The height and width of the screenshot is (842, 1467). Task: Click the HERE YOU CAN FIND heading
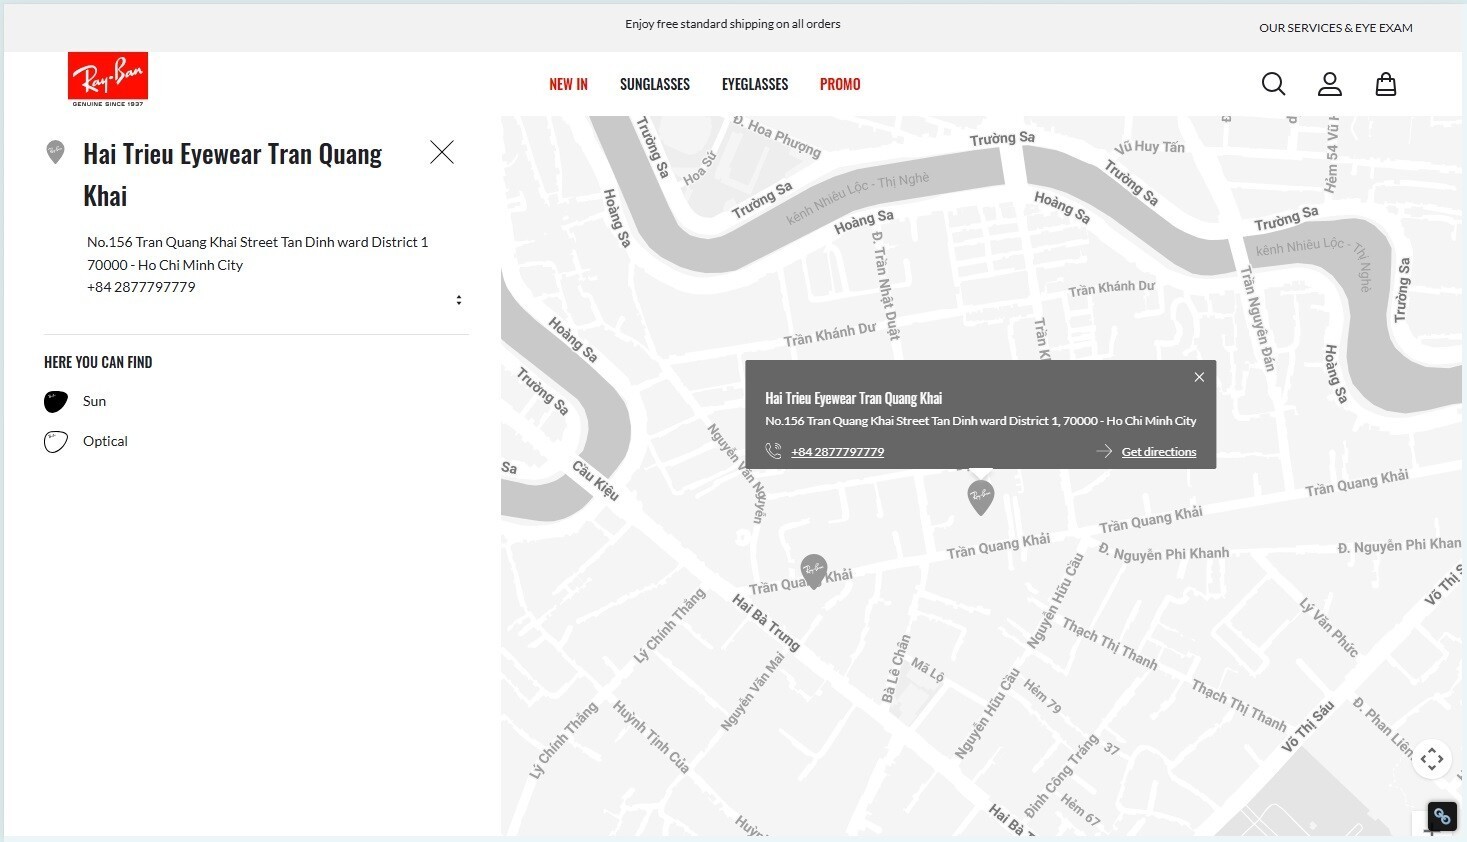(x=98, y=362)
